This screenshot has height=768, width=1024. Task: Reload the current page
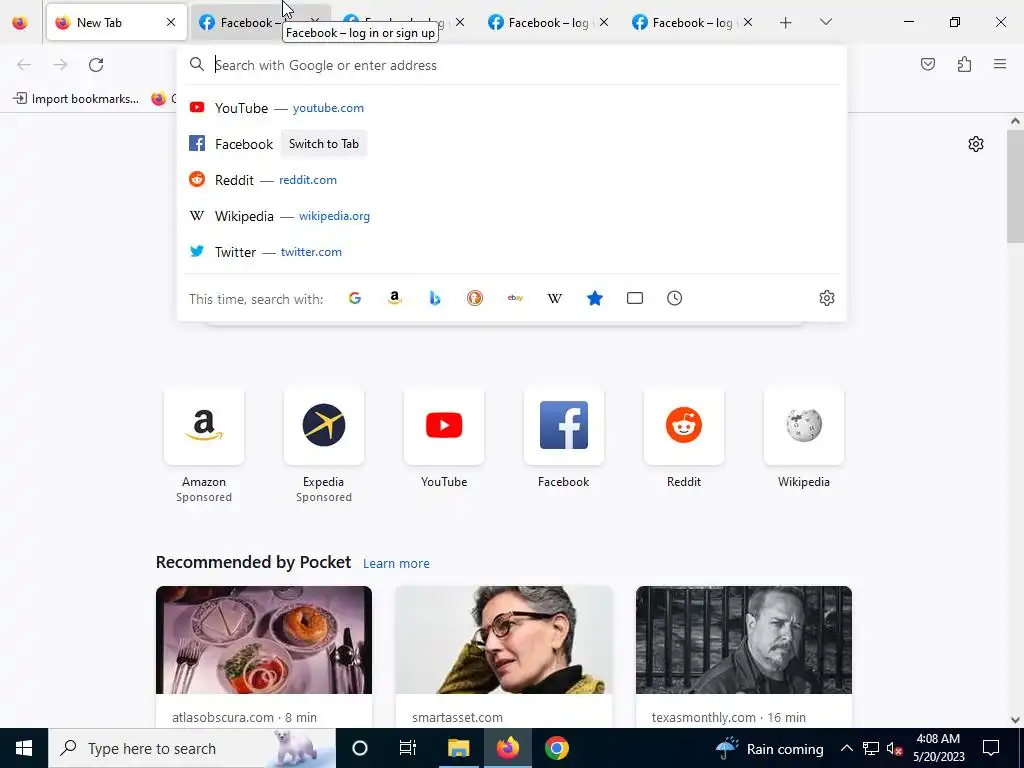pos(96,65)
